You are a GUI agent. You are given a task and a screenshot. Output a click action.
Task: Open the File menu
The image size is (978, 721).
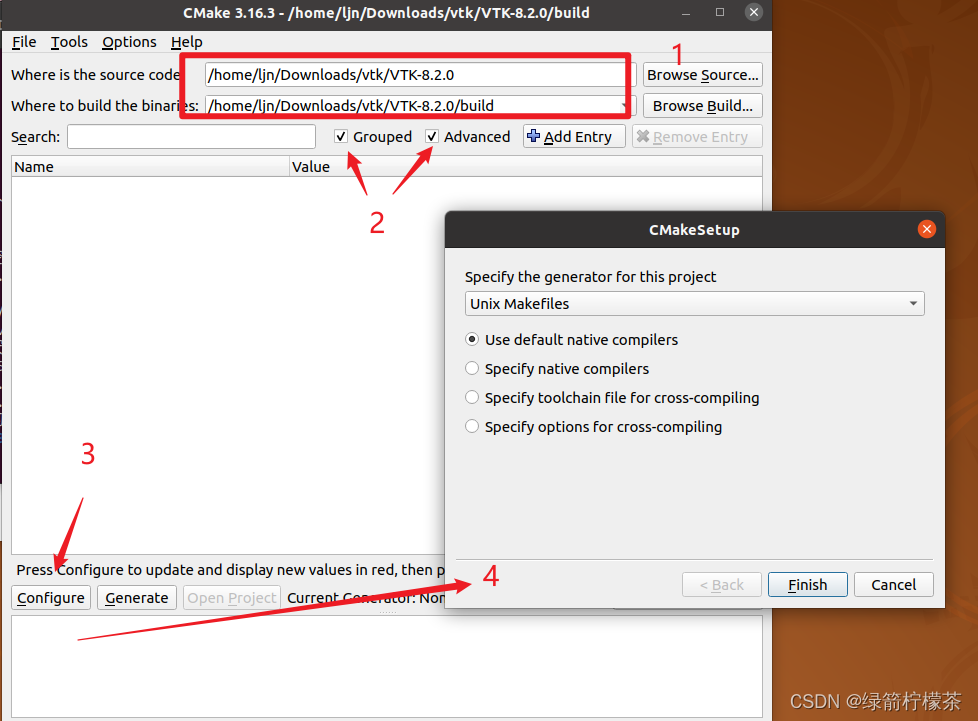pos(24,42)
